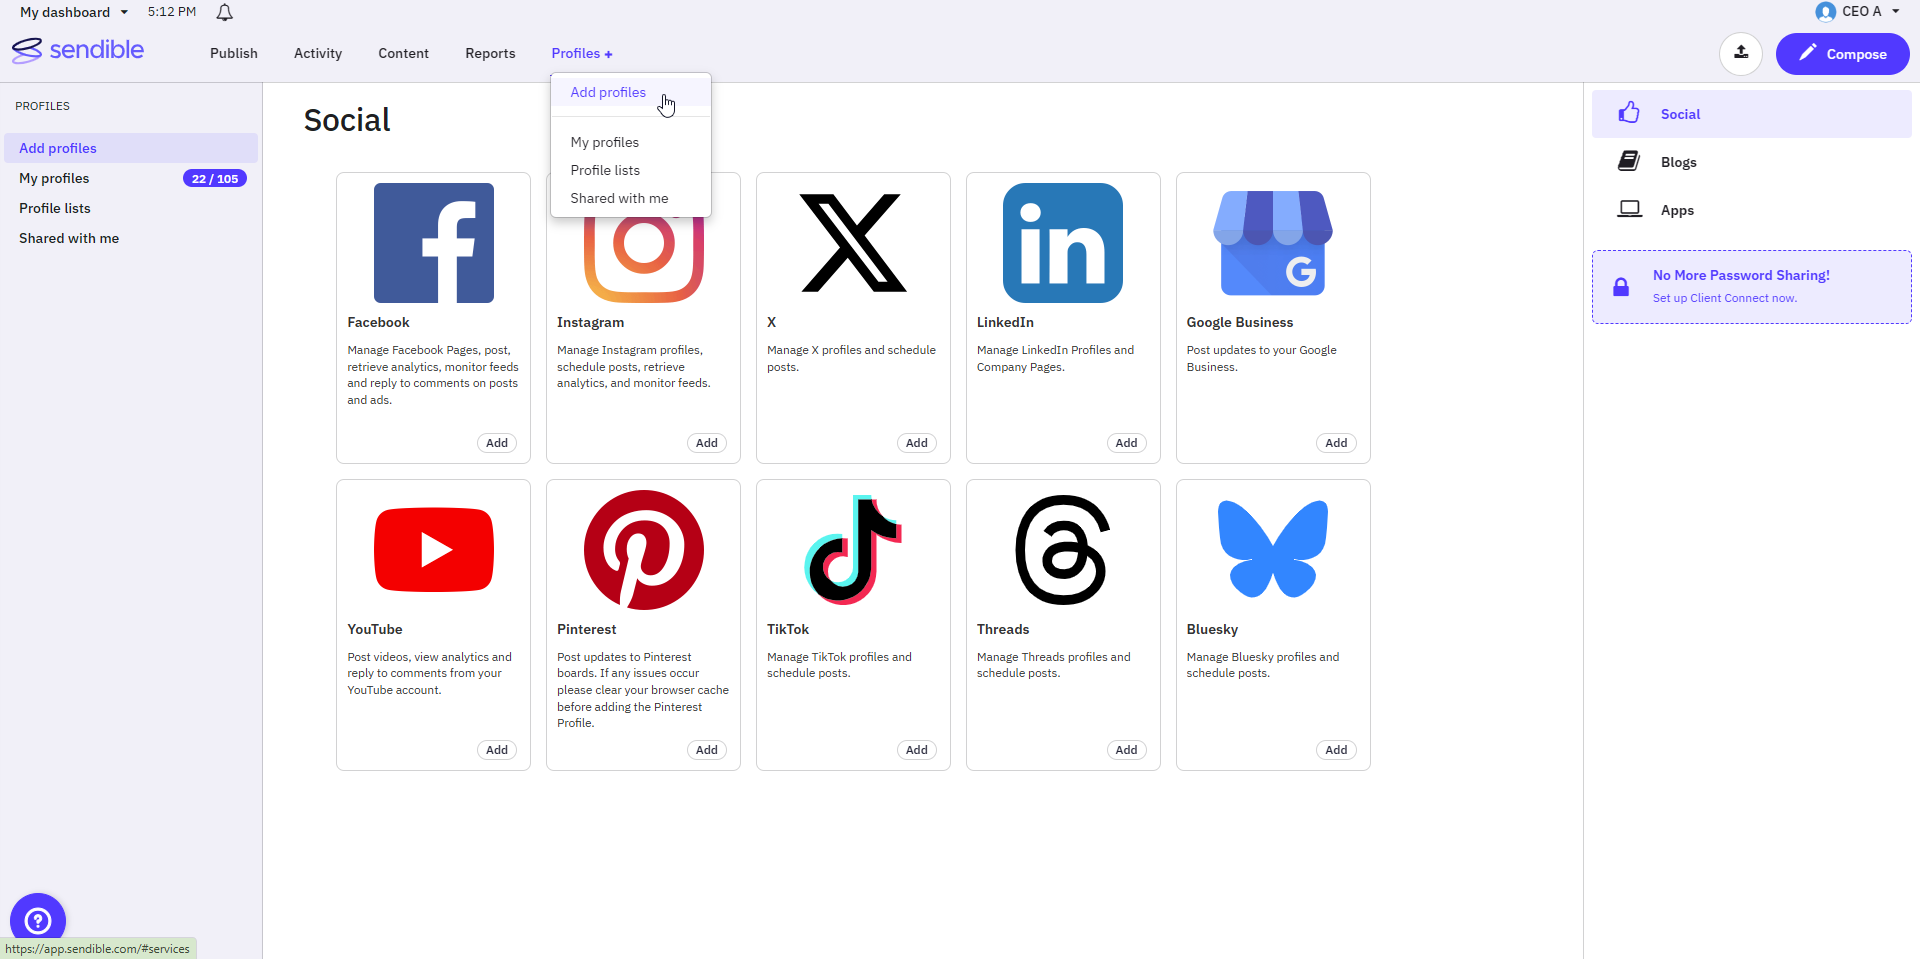Click the Compose button
Screen dimensions: 1920x959
pyautogui.click(x=1842, y=54)
